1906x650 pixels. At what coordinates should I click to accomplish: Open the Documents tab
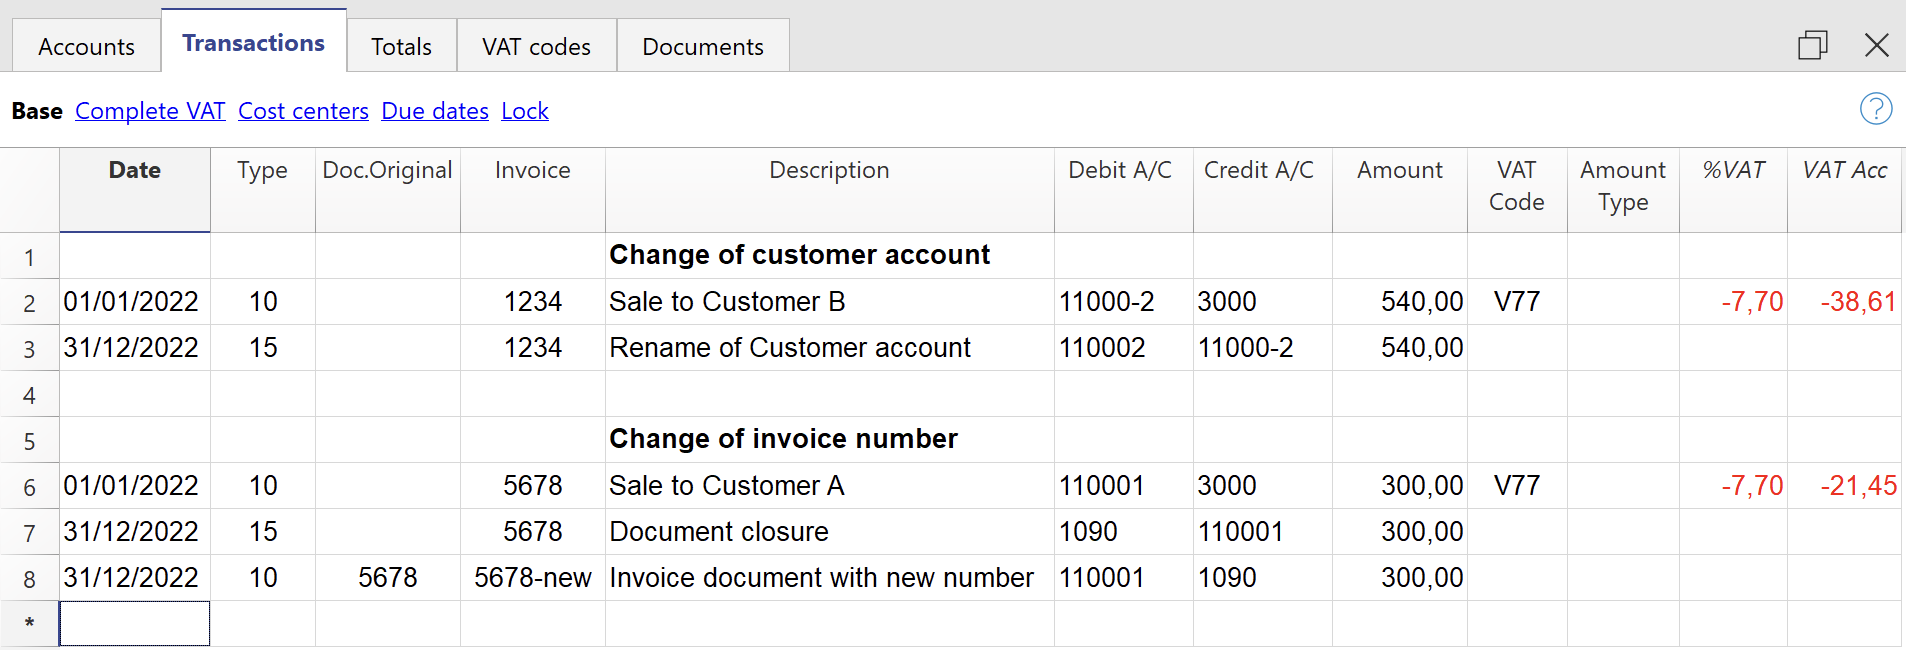702,47
